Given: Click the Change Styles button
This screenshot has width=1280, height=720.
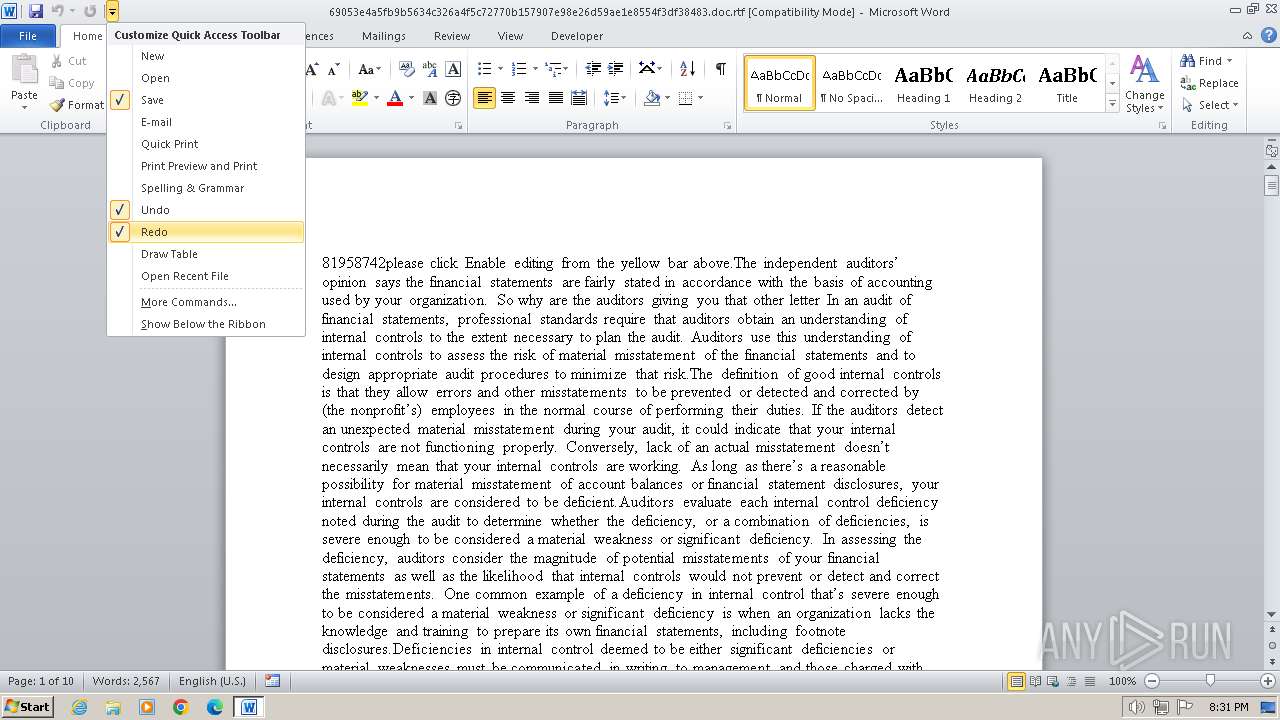Looking at the screenshot, I should pos(1144,84).
